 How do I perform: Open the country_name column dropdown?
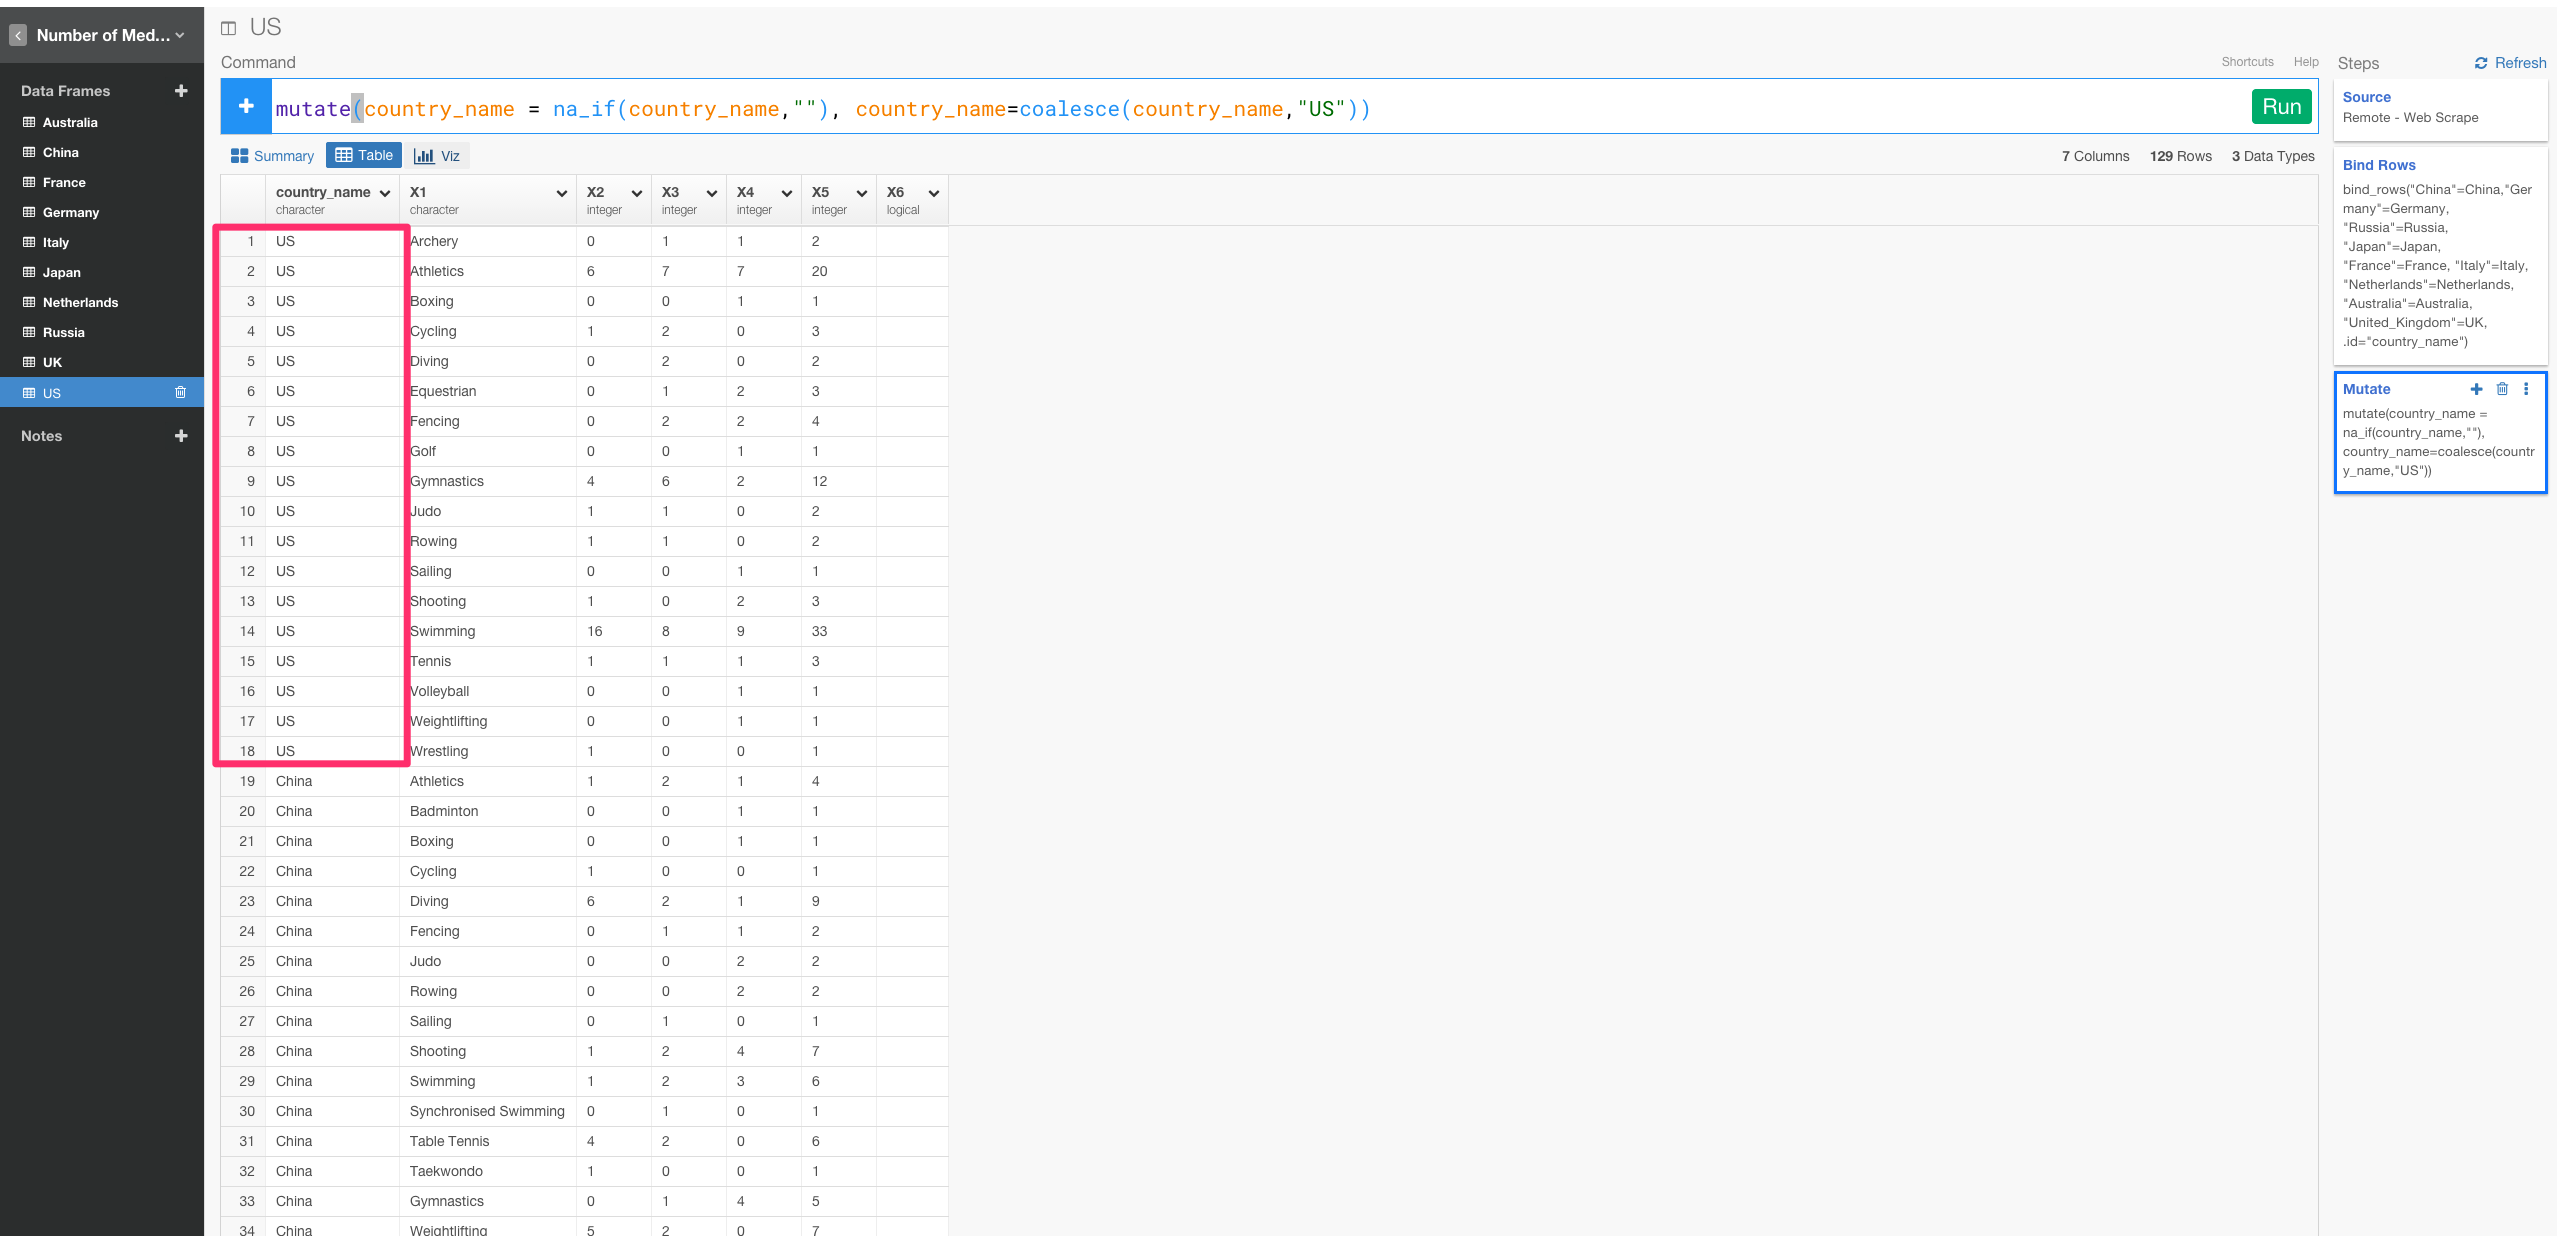pos(385,193)
